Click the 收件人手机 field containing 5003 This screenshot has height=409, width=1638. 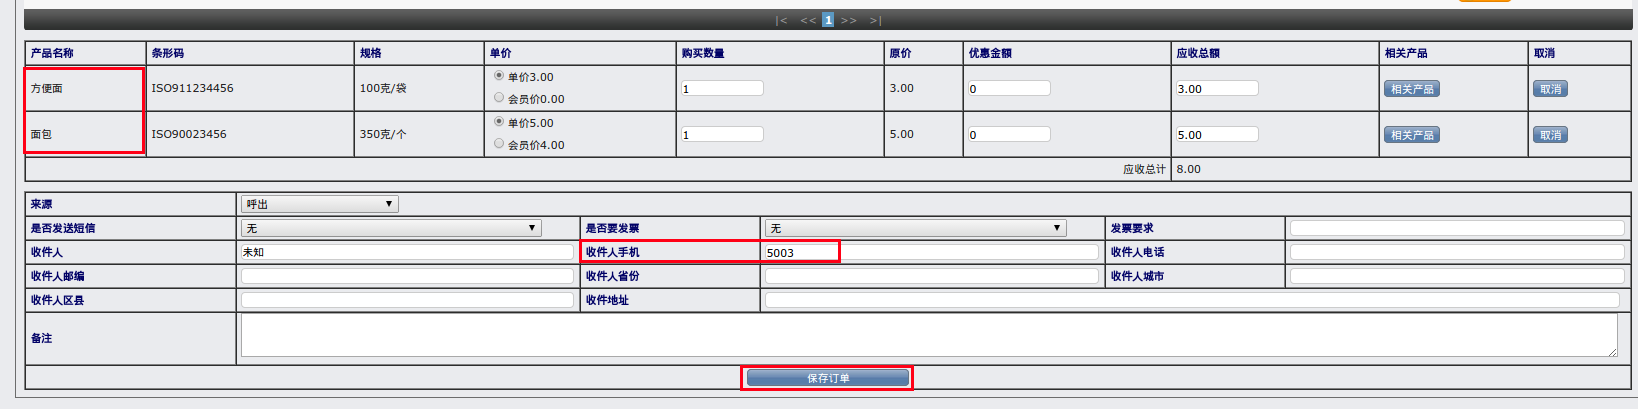click(x=800, y=252)
